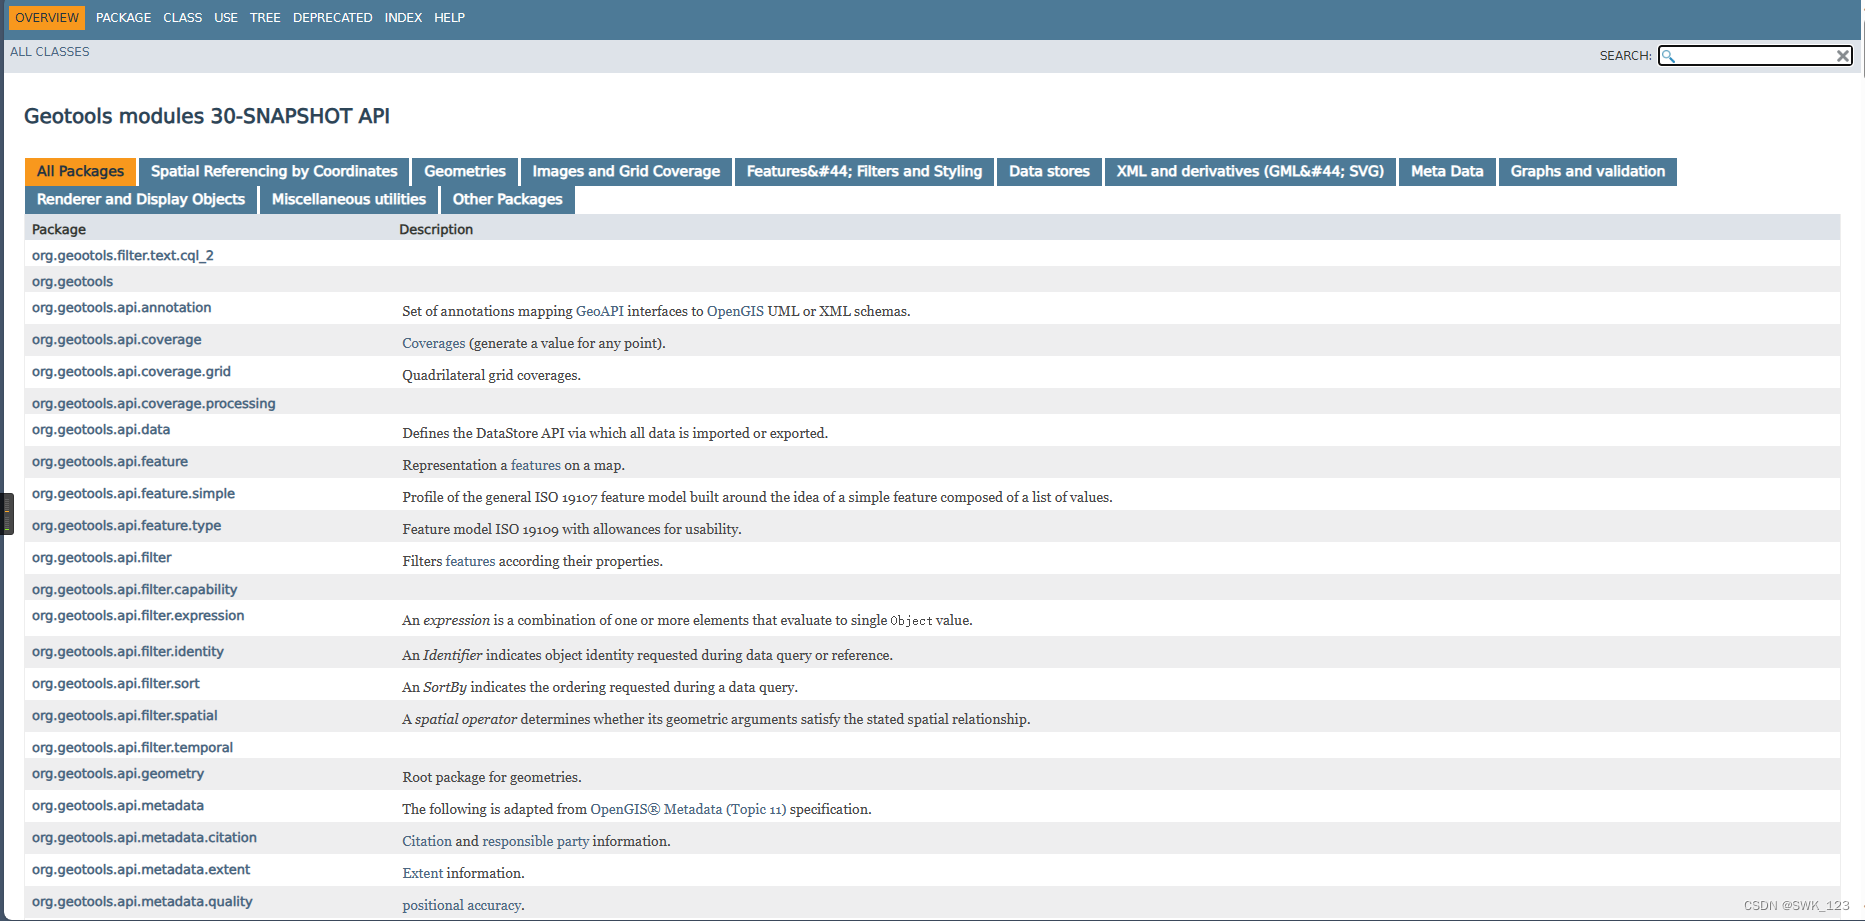Open the TREE nav item

tap(265, 18)
